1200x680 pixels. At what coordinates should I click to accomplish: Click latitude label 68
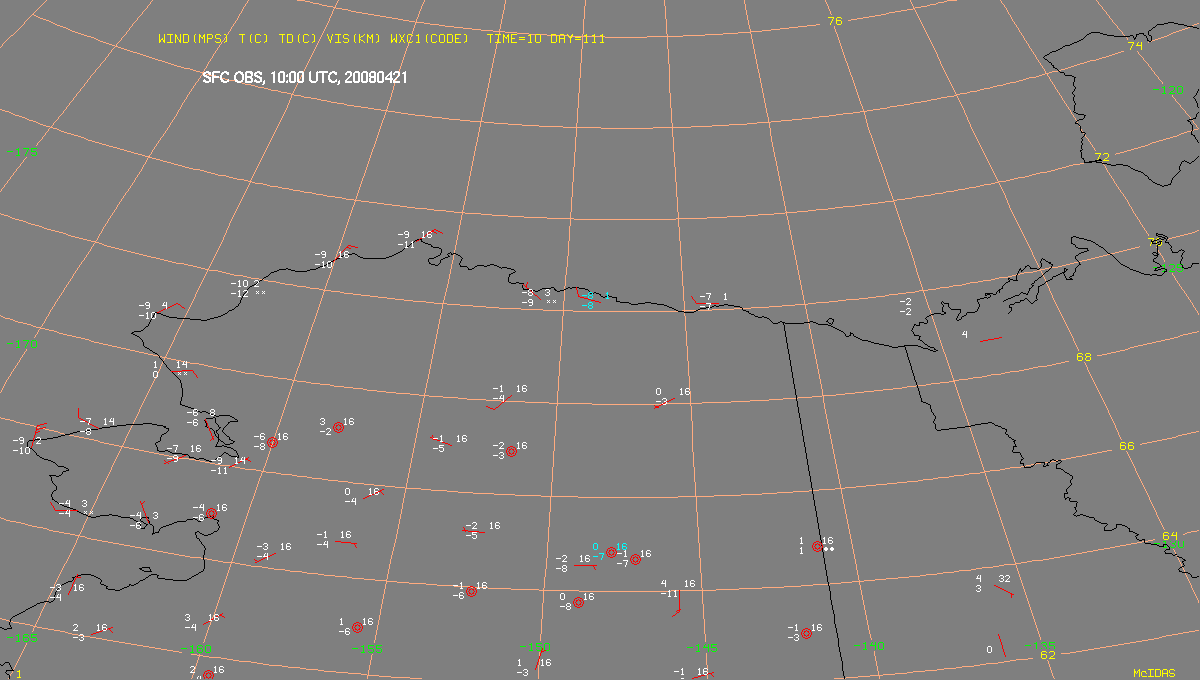tap(1084, 357)
